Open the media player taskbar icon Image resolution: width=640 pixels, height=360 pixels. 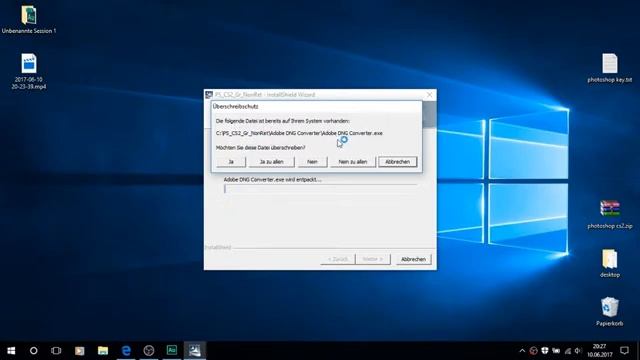pyautogui.click(x=80, y=351)
